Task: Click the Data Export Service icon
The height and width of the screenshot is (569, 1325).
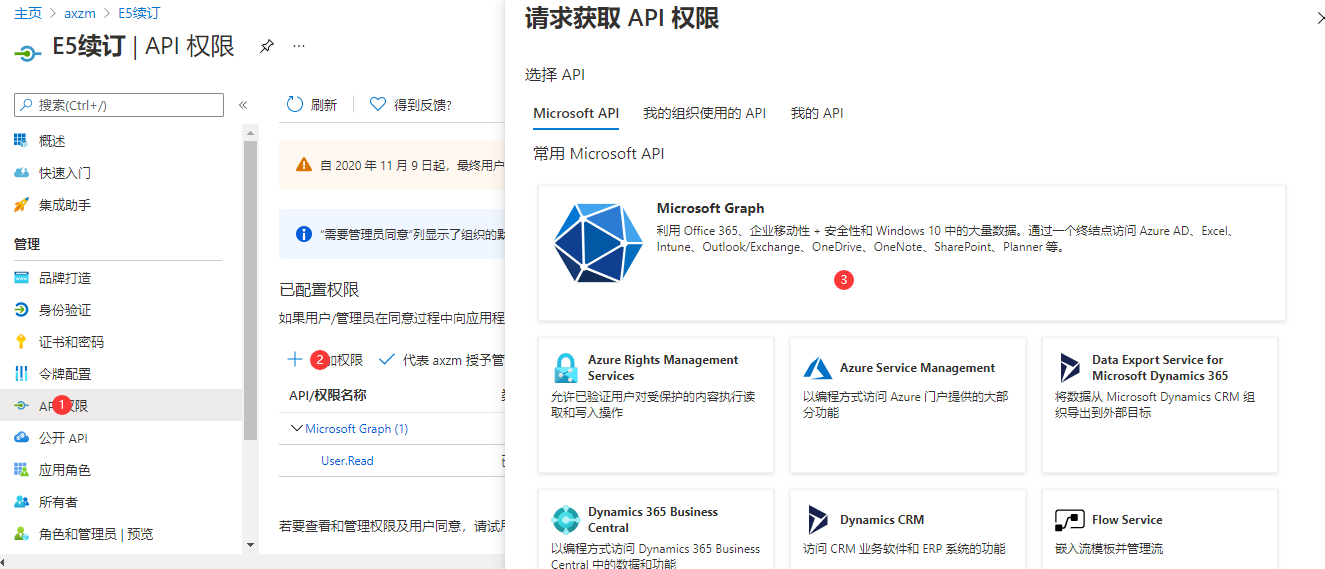Action: 1070,368
